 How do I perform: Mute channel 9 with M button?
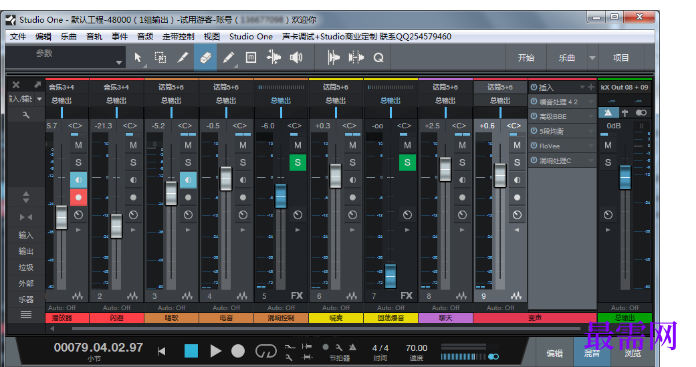[517, 145]
